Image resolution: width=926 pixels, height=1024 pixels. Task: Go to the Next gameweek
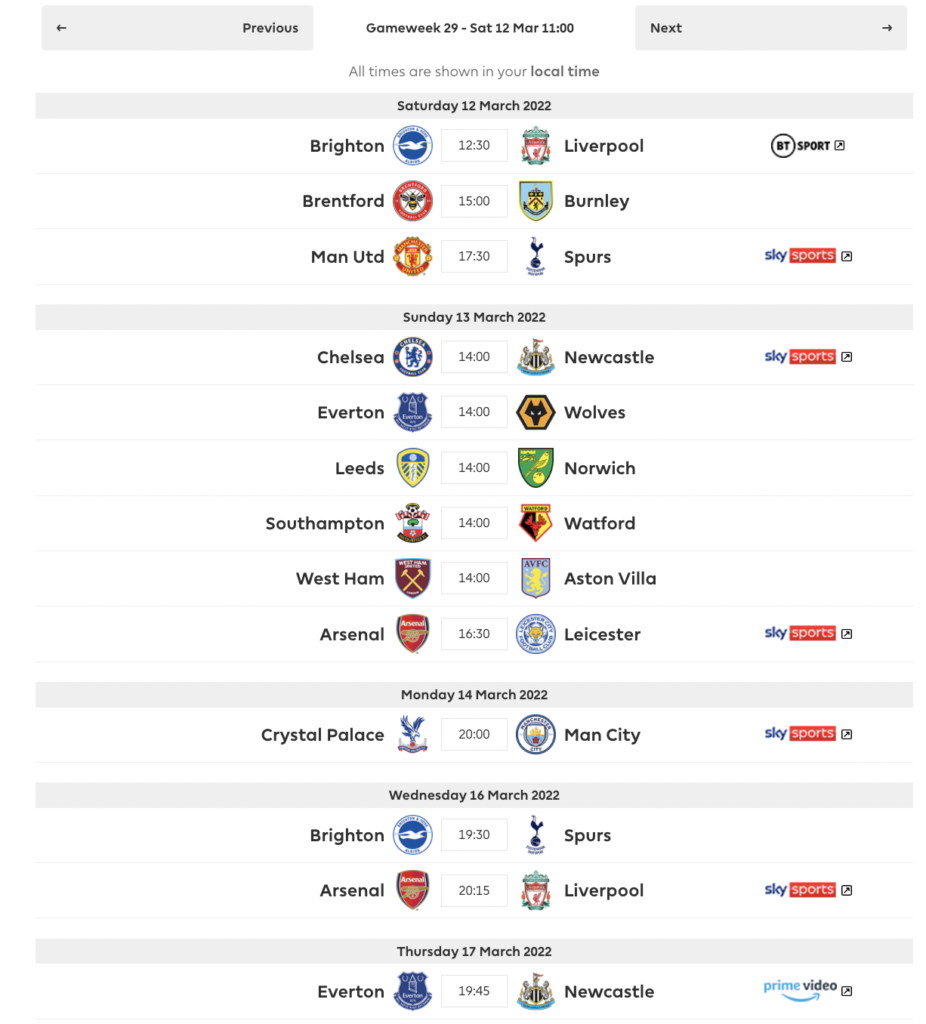click(x=770, y=28)
